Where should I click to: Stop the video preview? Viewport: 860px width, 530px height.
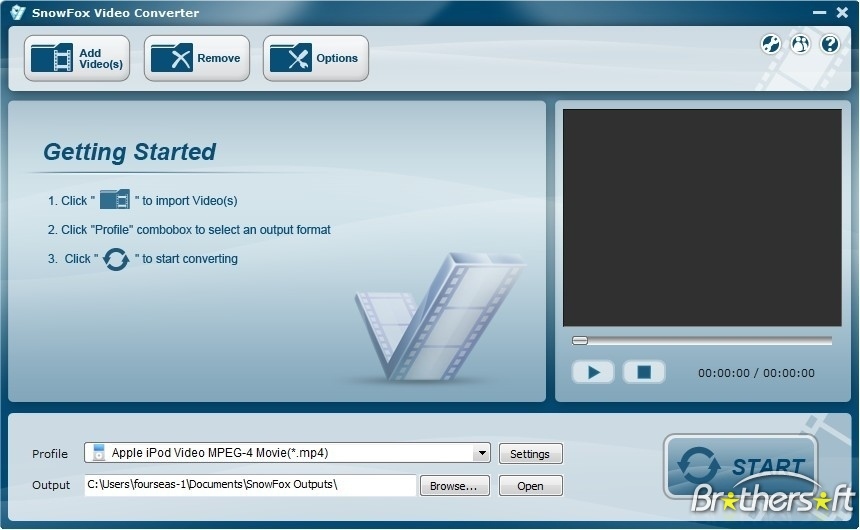pos(644,373)
